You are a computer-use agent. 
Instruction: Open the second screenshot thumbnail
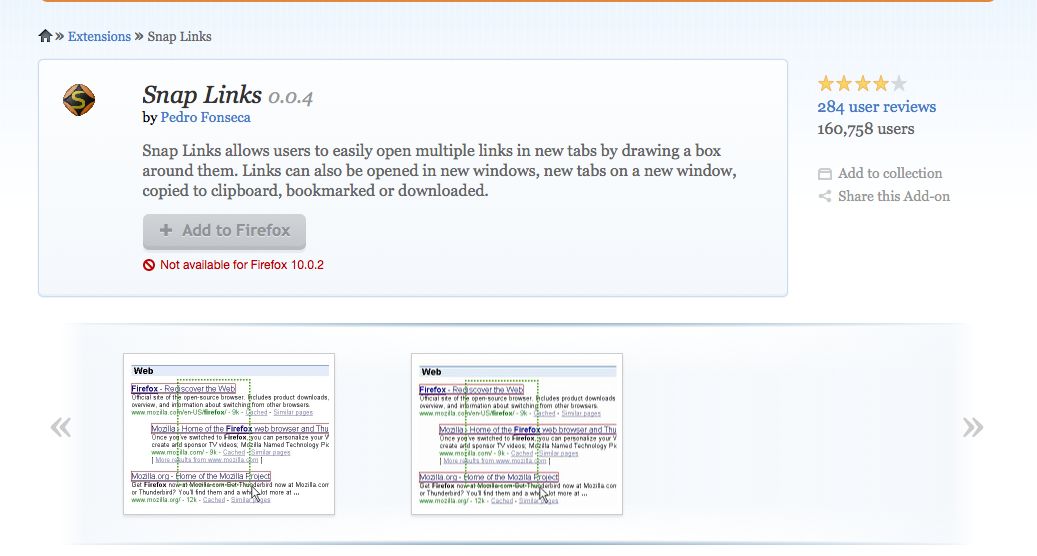tap(517, 434)
